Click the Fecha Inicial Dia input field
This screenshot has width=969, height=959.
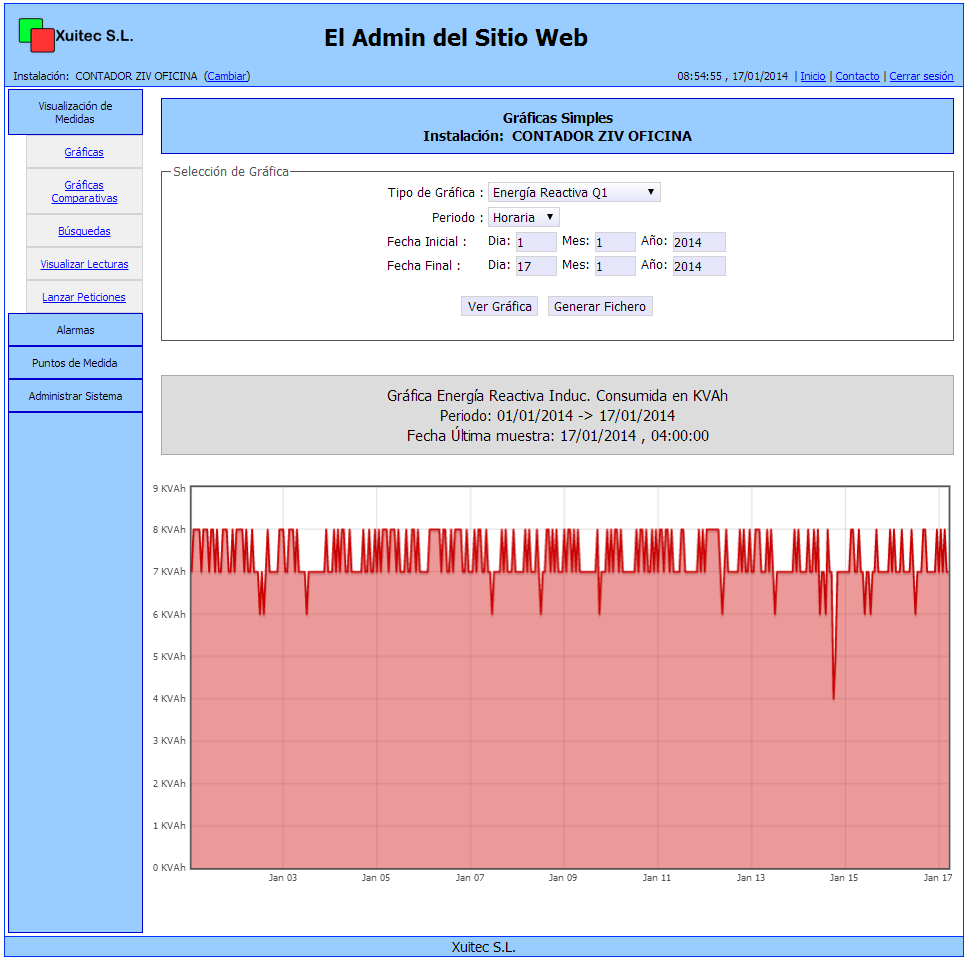(536, 242)
